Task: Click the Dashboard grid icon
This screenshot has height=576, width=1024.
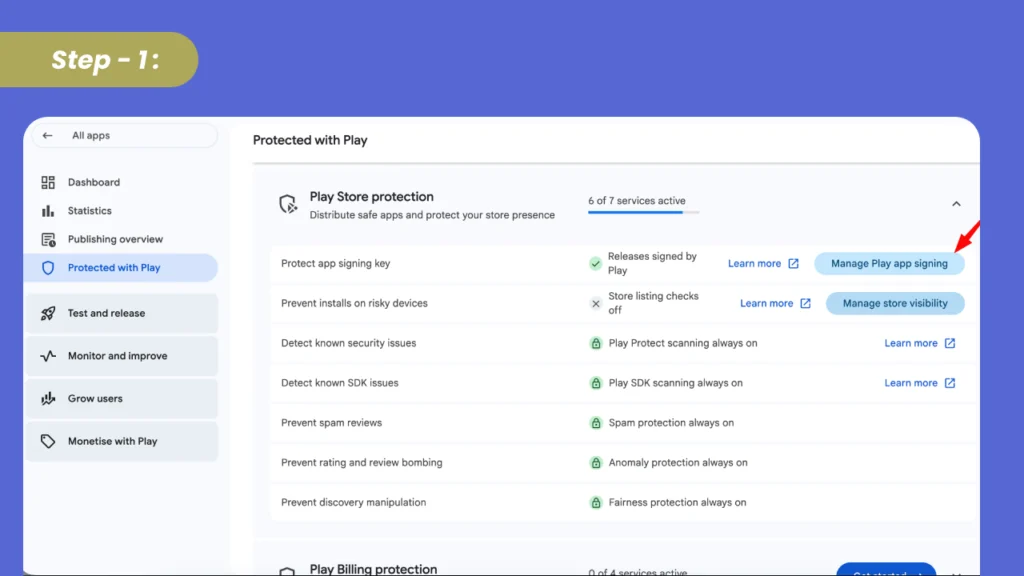Action: point(48,182)
